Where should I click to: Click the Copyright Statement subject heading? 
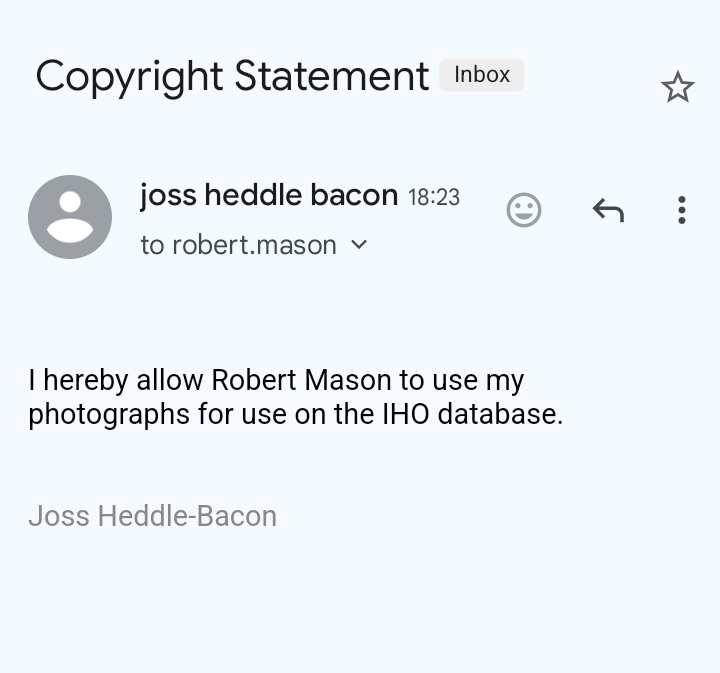pyautogui.click(x=232, y=77)
